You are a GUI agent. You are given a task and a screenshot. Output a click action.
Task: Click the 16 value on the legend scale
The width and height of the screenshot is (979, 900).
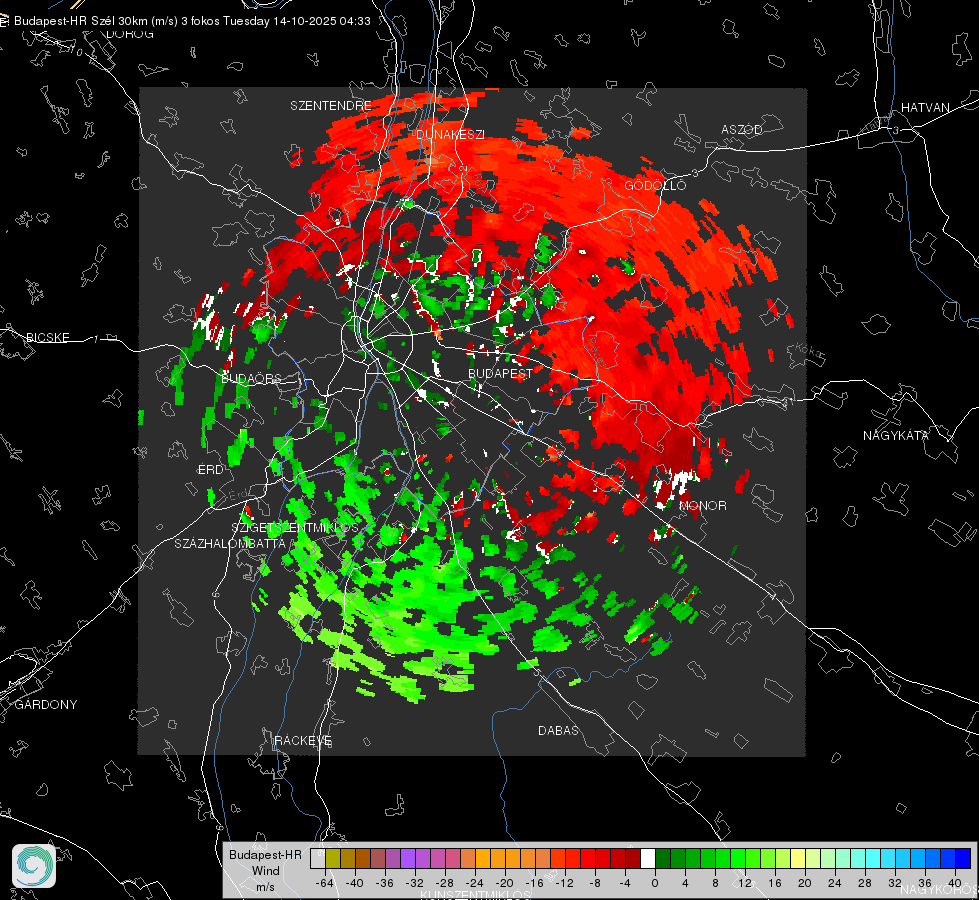coord(775,883)
